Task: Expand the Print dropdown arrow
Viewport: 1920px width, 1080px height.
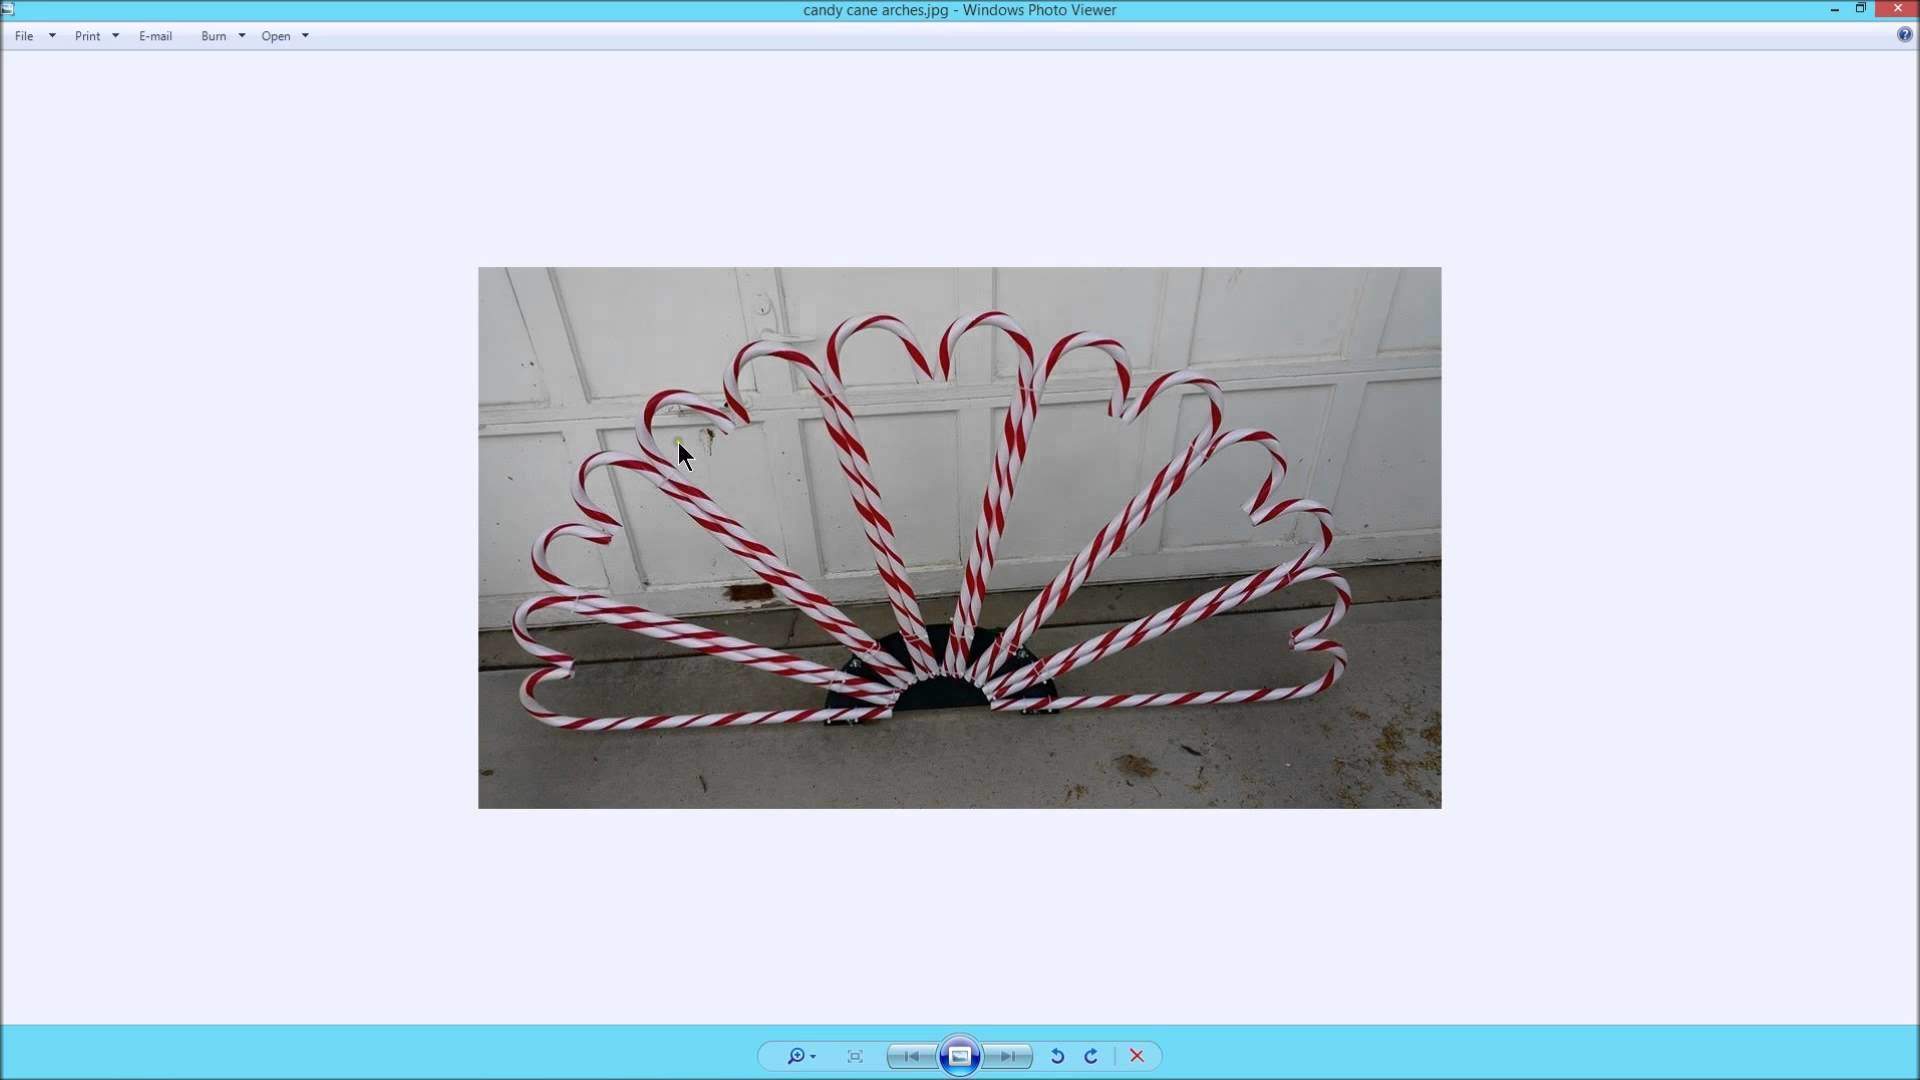Action: point(115,36)
